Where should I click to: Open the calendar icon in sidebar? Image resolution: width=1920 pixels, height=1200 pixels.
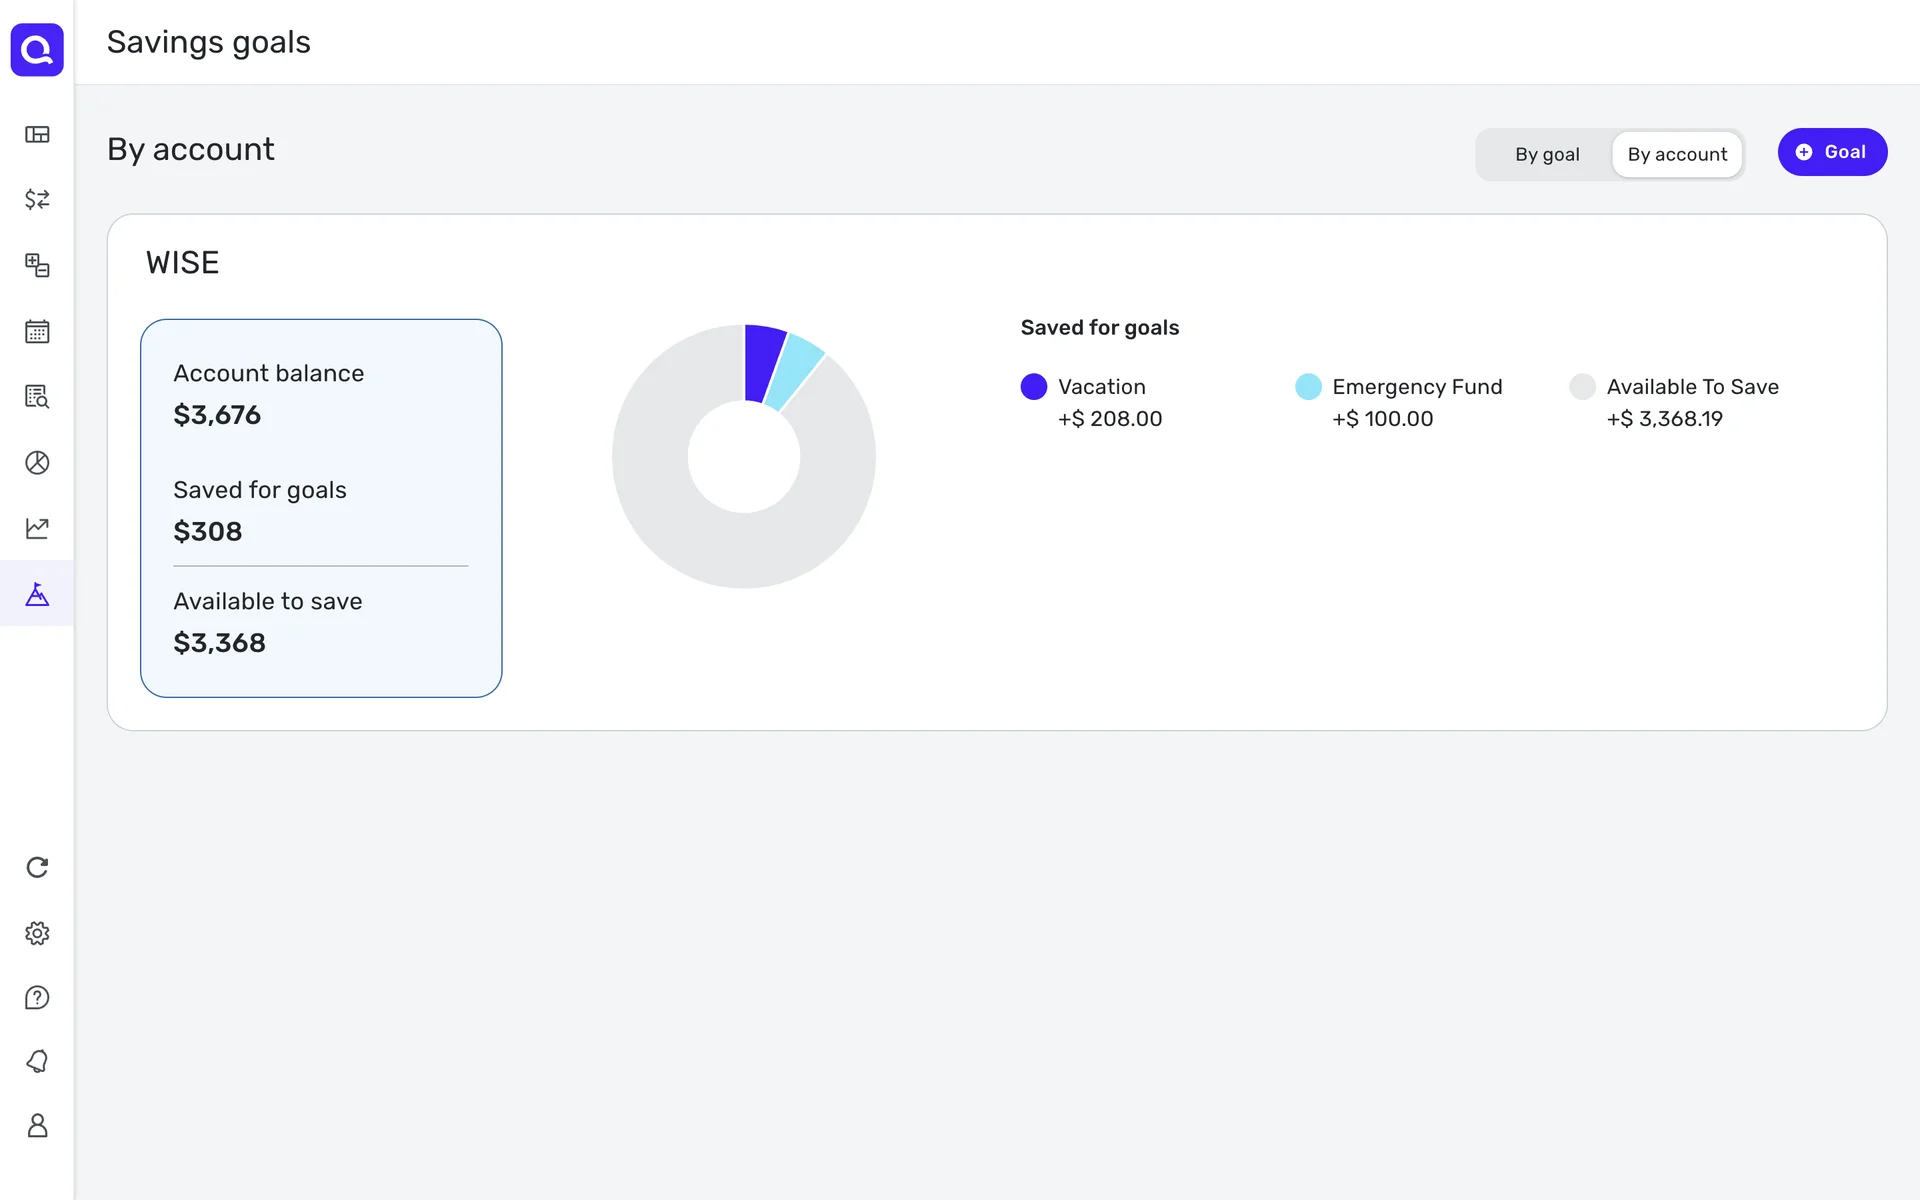click(x=37, y=332)
